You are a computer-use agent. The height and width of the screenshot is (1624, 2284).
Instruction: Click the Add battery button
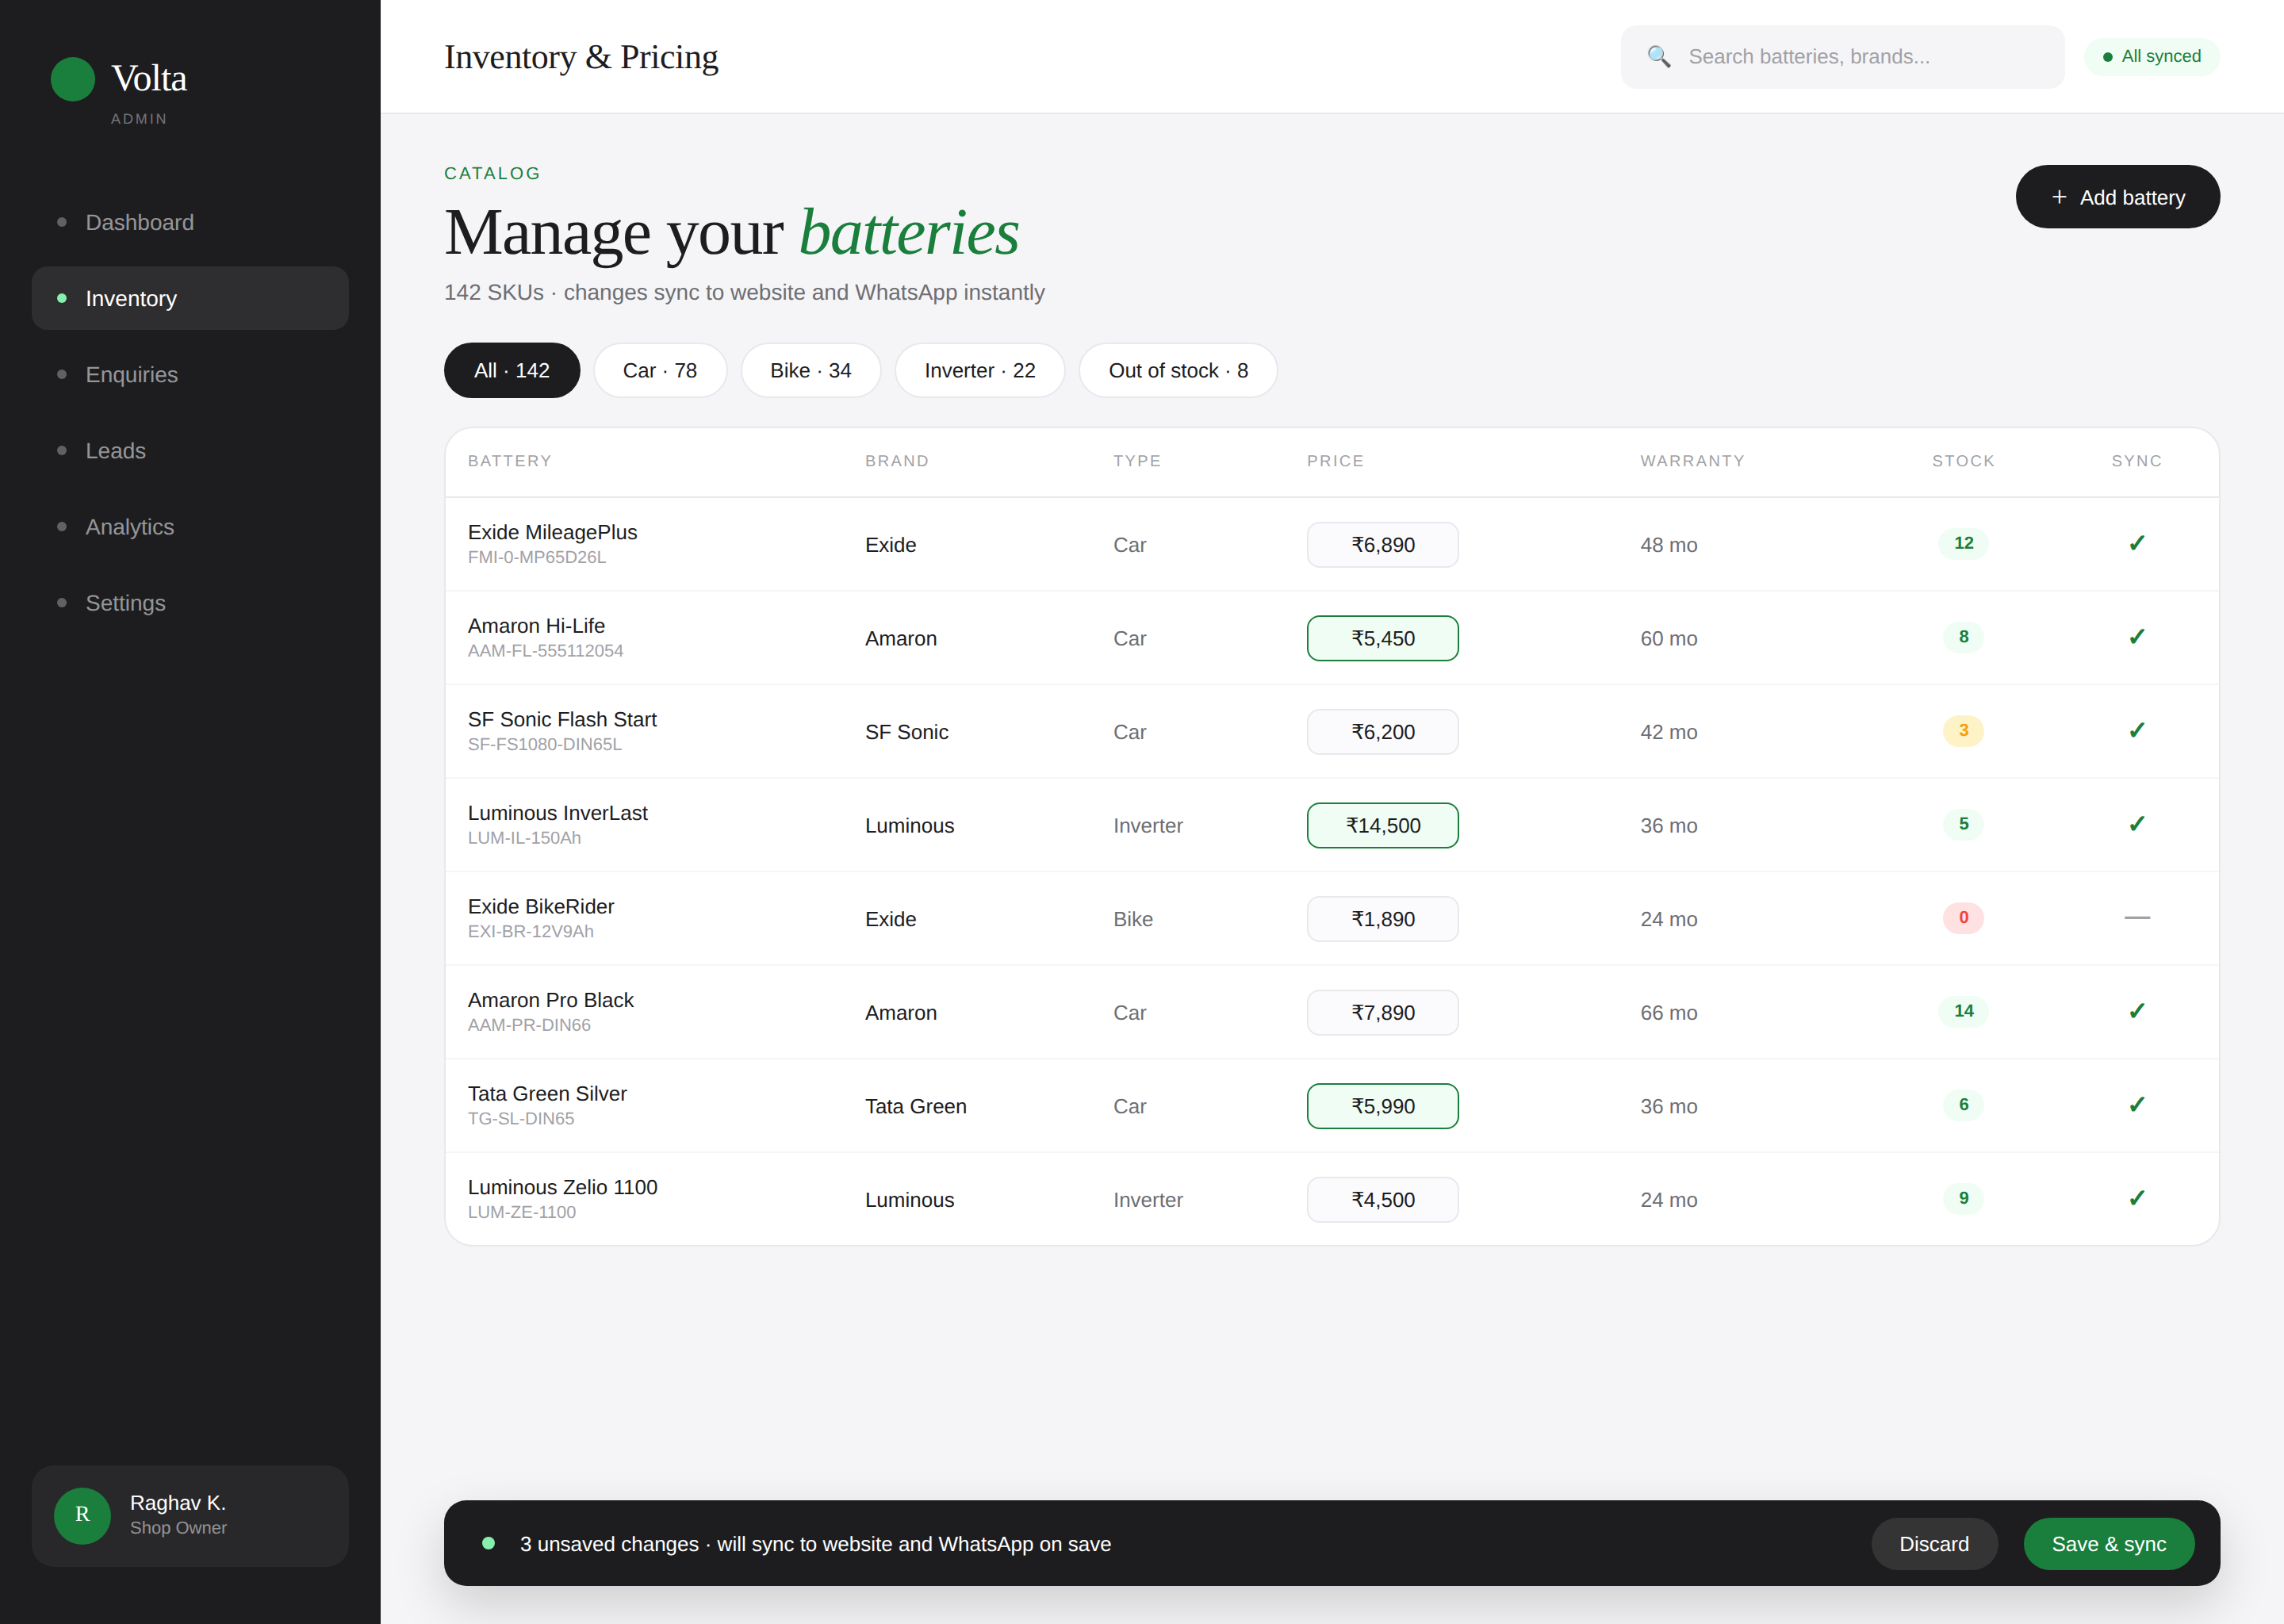[x=2118, y=197]
